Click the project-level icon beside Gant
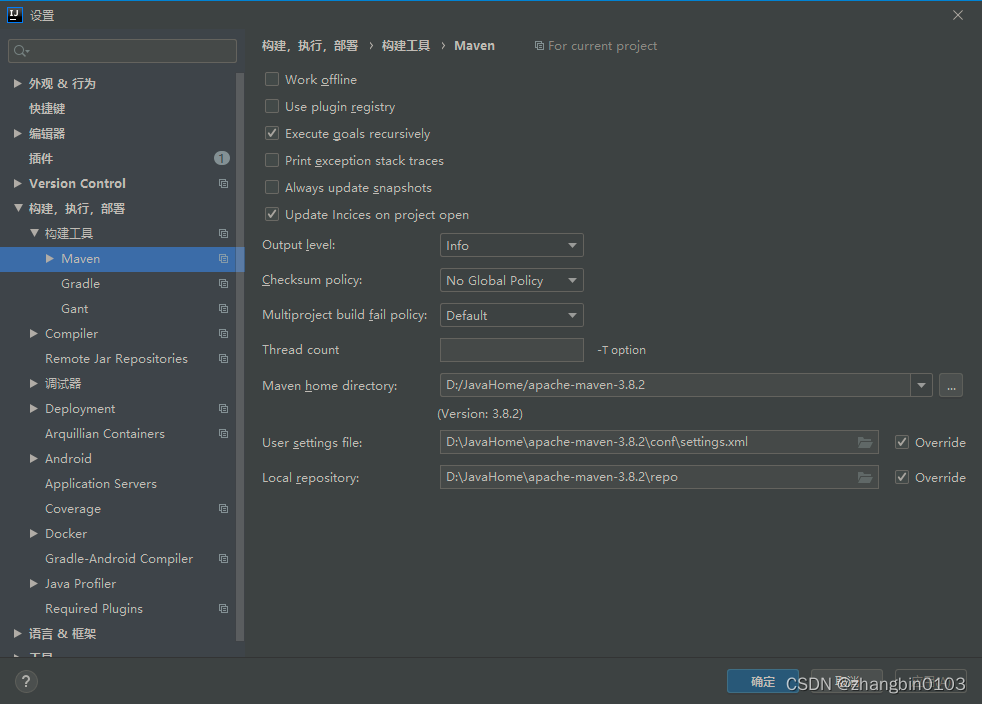The height and width of the screenshot is (704, 982). coord(223,309)
